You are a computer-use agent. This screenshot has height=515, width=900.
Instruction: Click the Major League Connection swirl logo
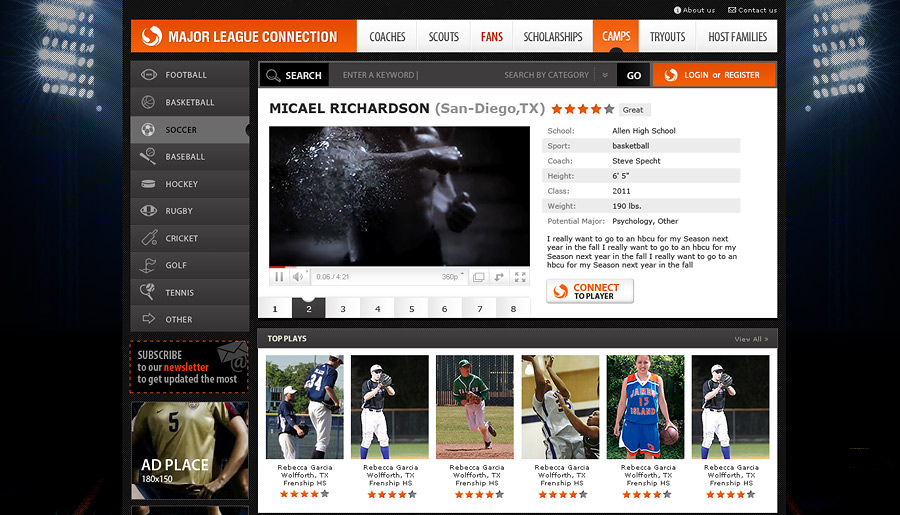click(x=152, y=36)
